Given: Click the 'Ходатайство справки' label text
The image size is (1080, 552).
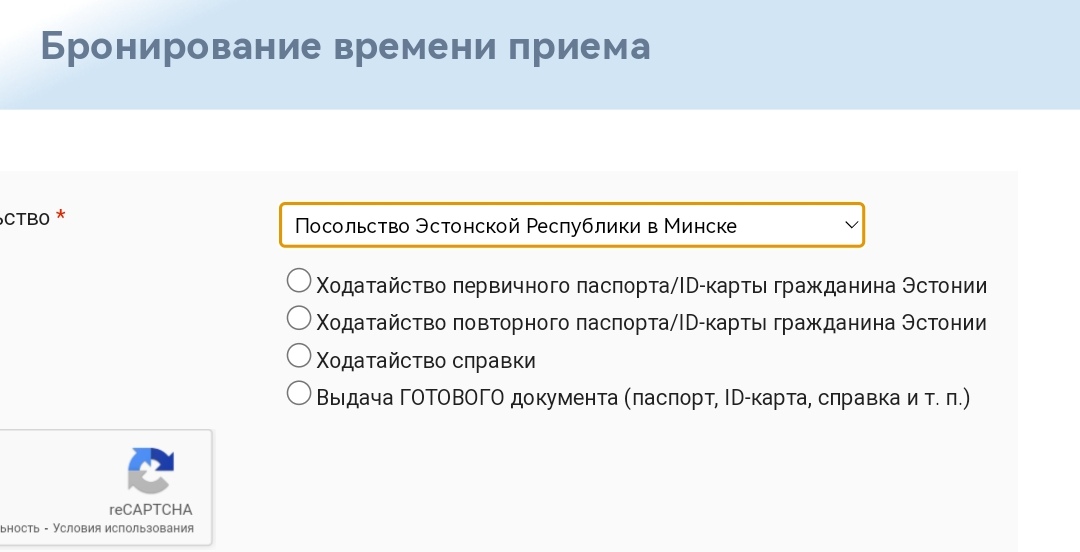Looking at the screenshot, I should coord(426,361).
